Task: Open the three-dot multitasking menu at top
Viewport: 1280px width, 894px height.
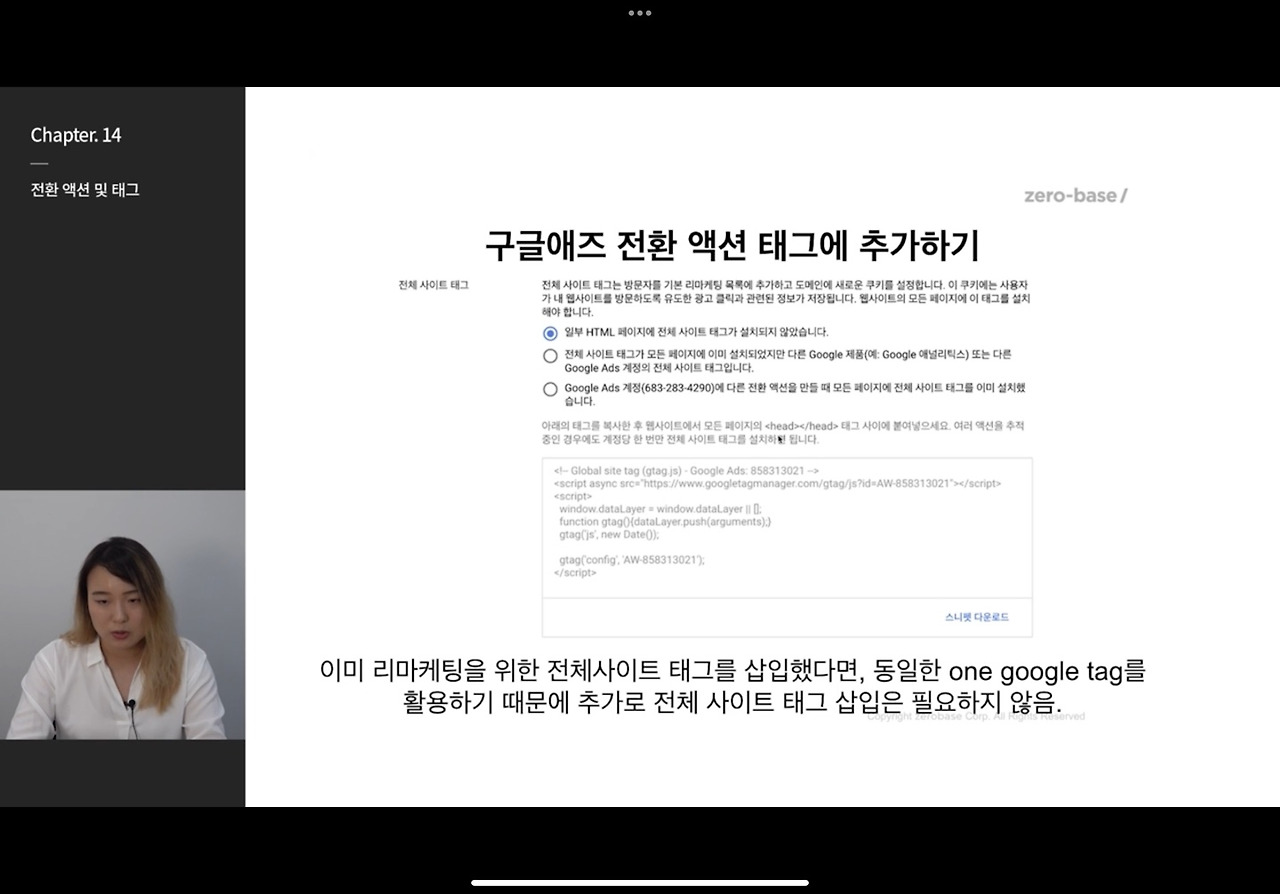Action: (640, 13)
